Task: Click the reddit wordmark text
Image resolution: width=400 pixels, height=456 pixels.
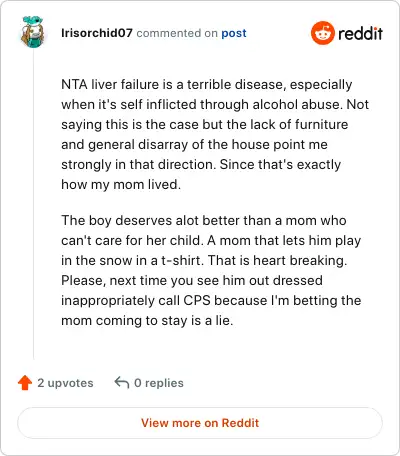Action: [360, 33]
